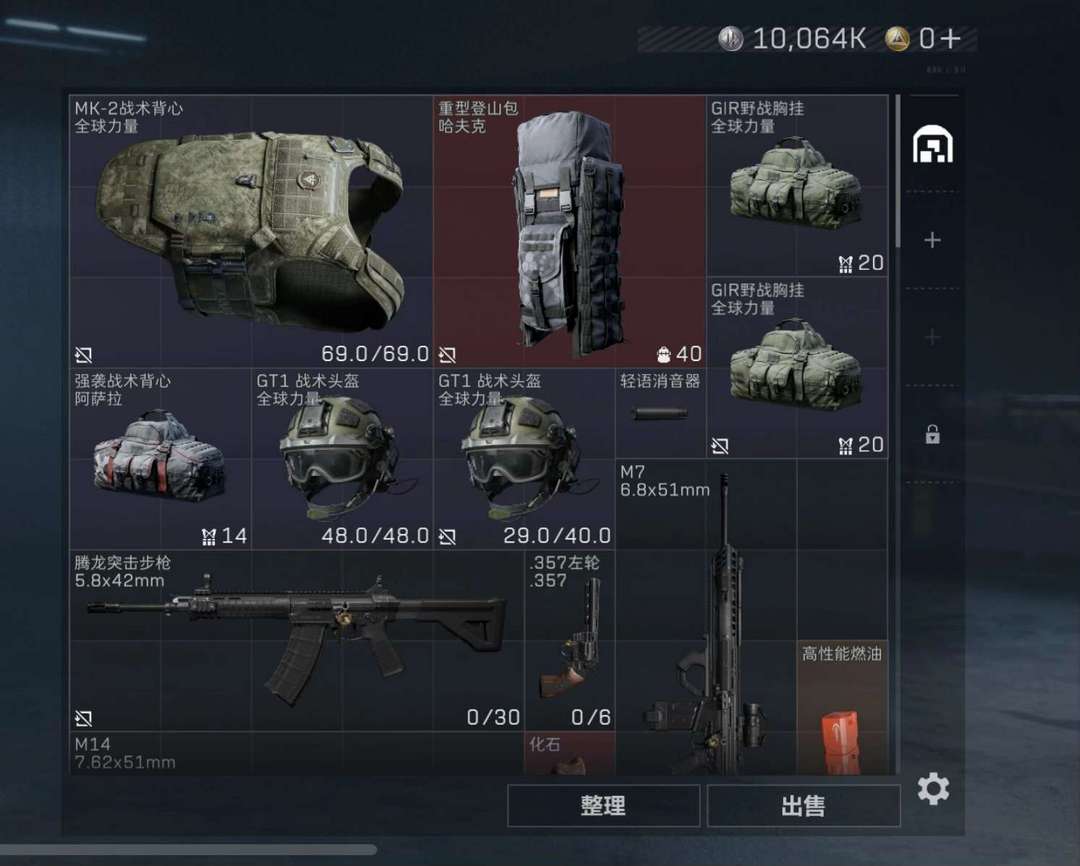Click the gold currency coin icon
The image size is (1080, 866).
coord(897,39)
